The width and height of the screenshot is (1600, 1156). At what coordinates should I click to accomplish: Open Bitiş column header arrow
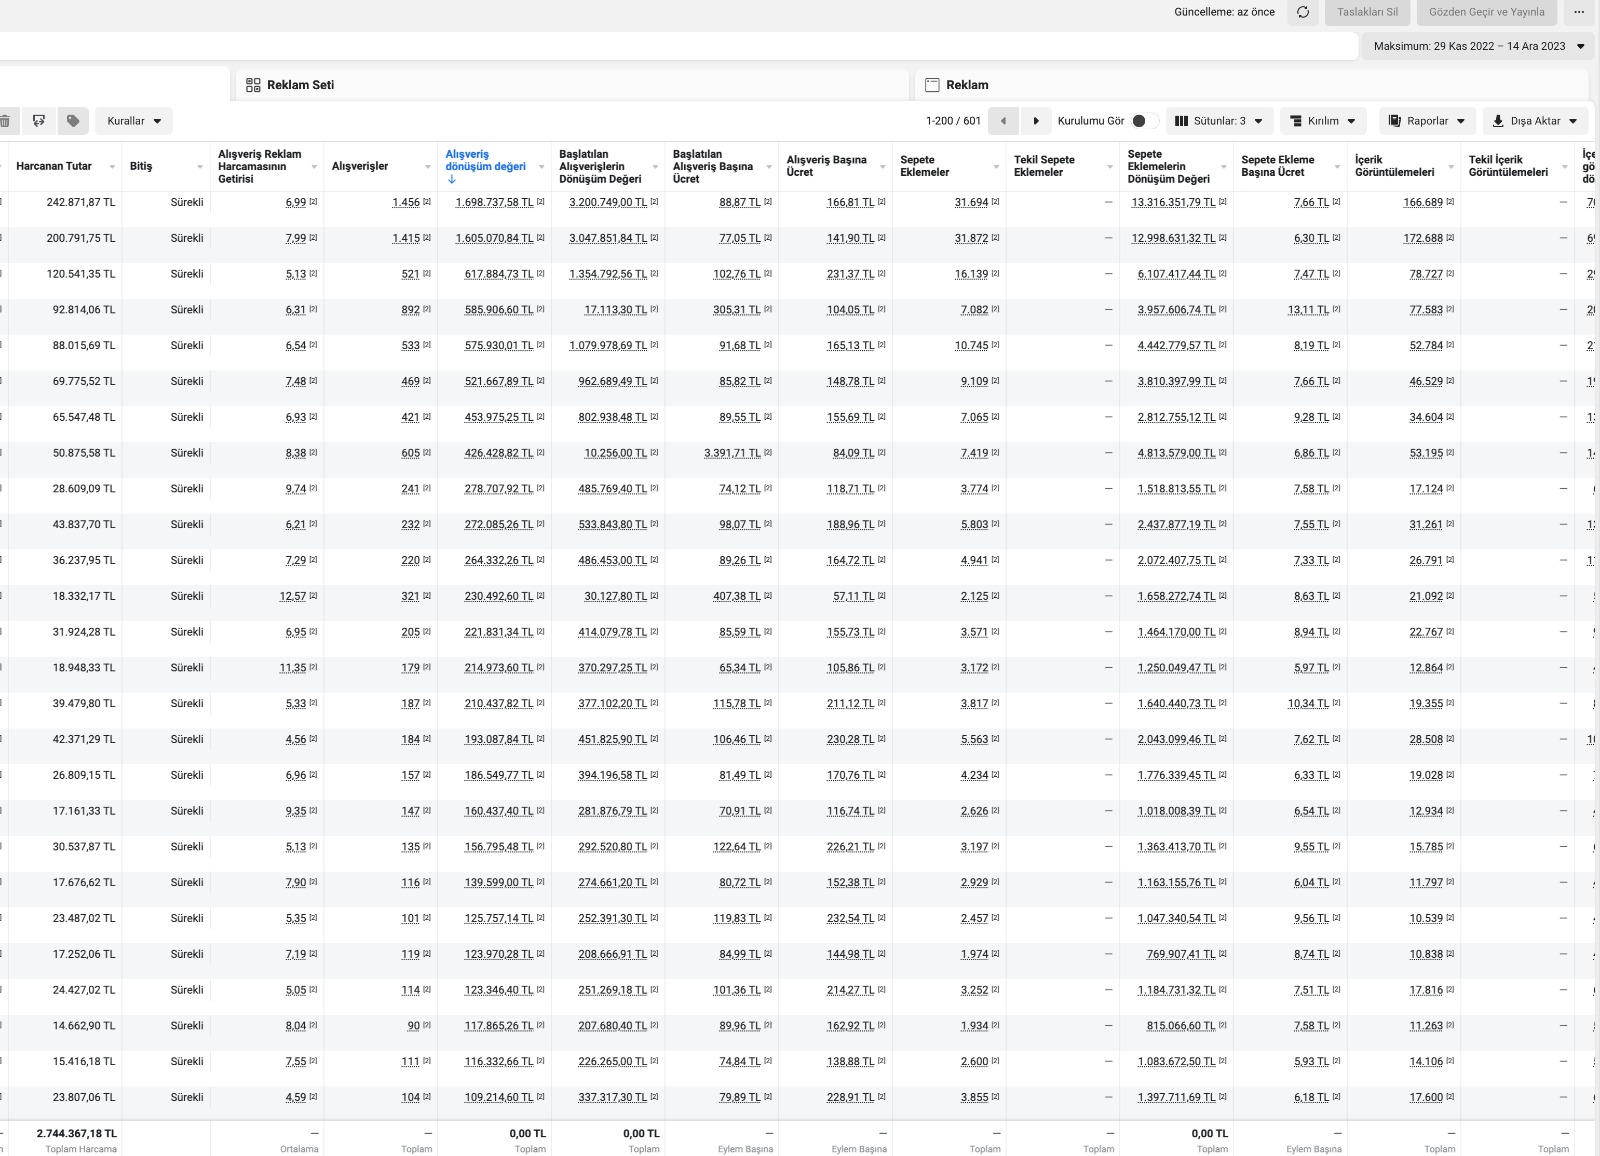point(200,167)
